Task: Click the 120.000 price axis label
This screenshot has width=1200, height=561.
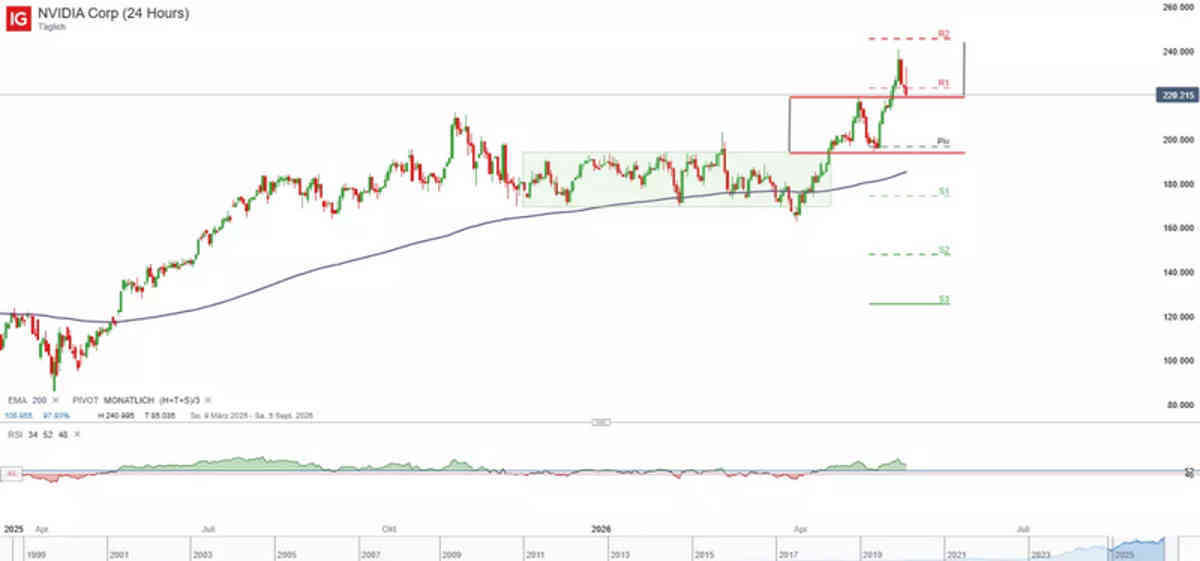Action: (x=1179, y=317)
